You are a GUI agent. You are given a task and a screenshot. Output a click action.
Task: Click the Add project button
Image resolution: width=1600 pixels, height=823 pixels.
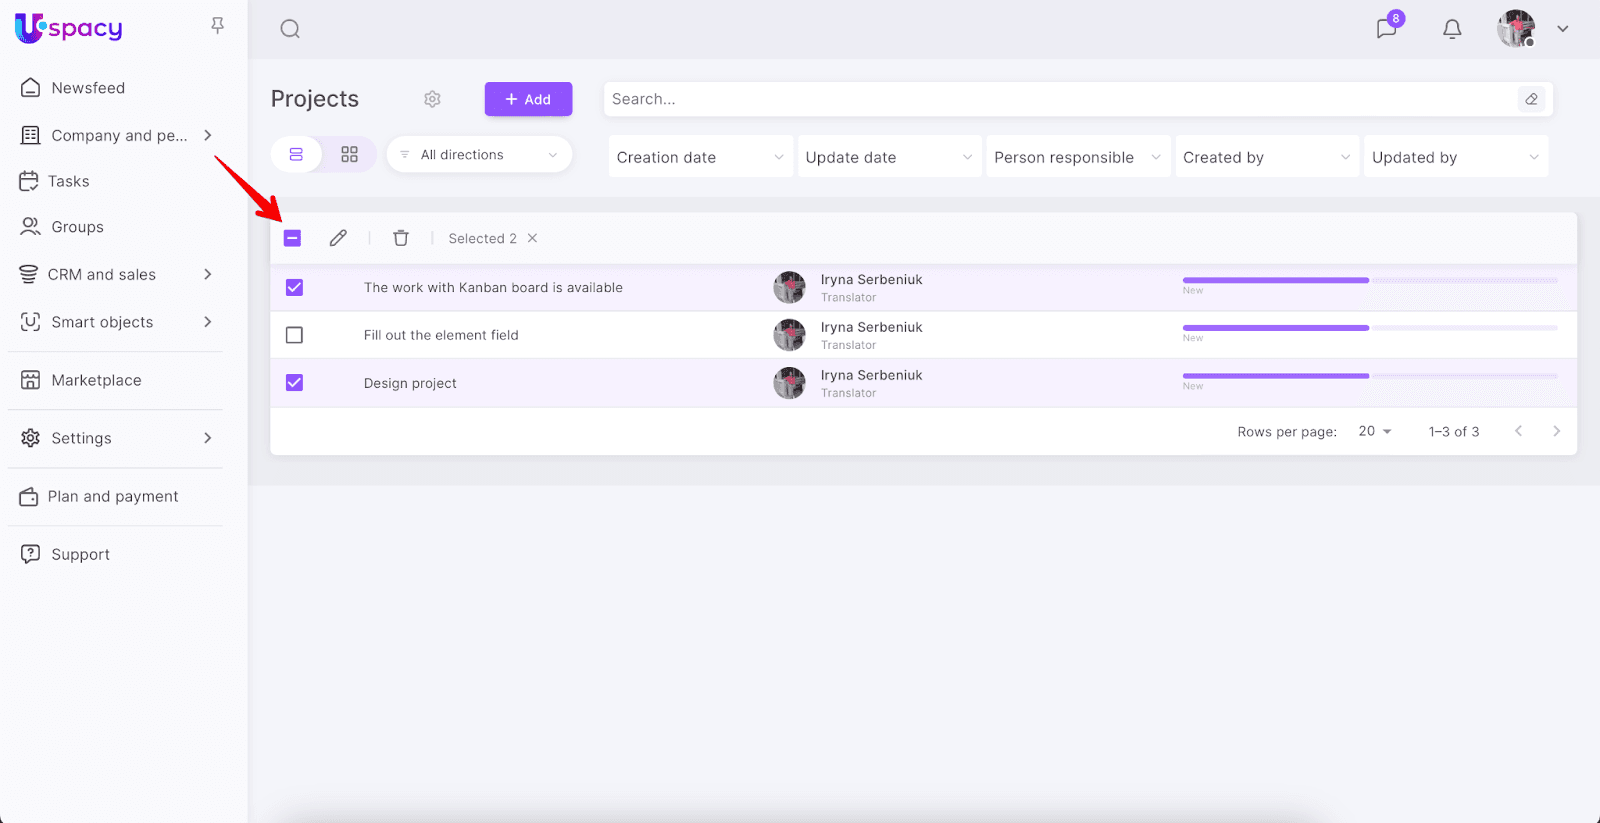pyautogui.click(x=528, y=99)
